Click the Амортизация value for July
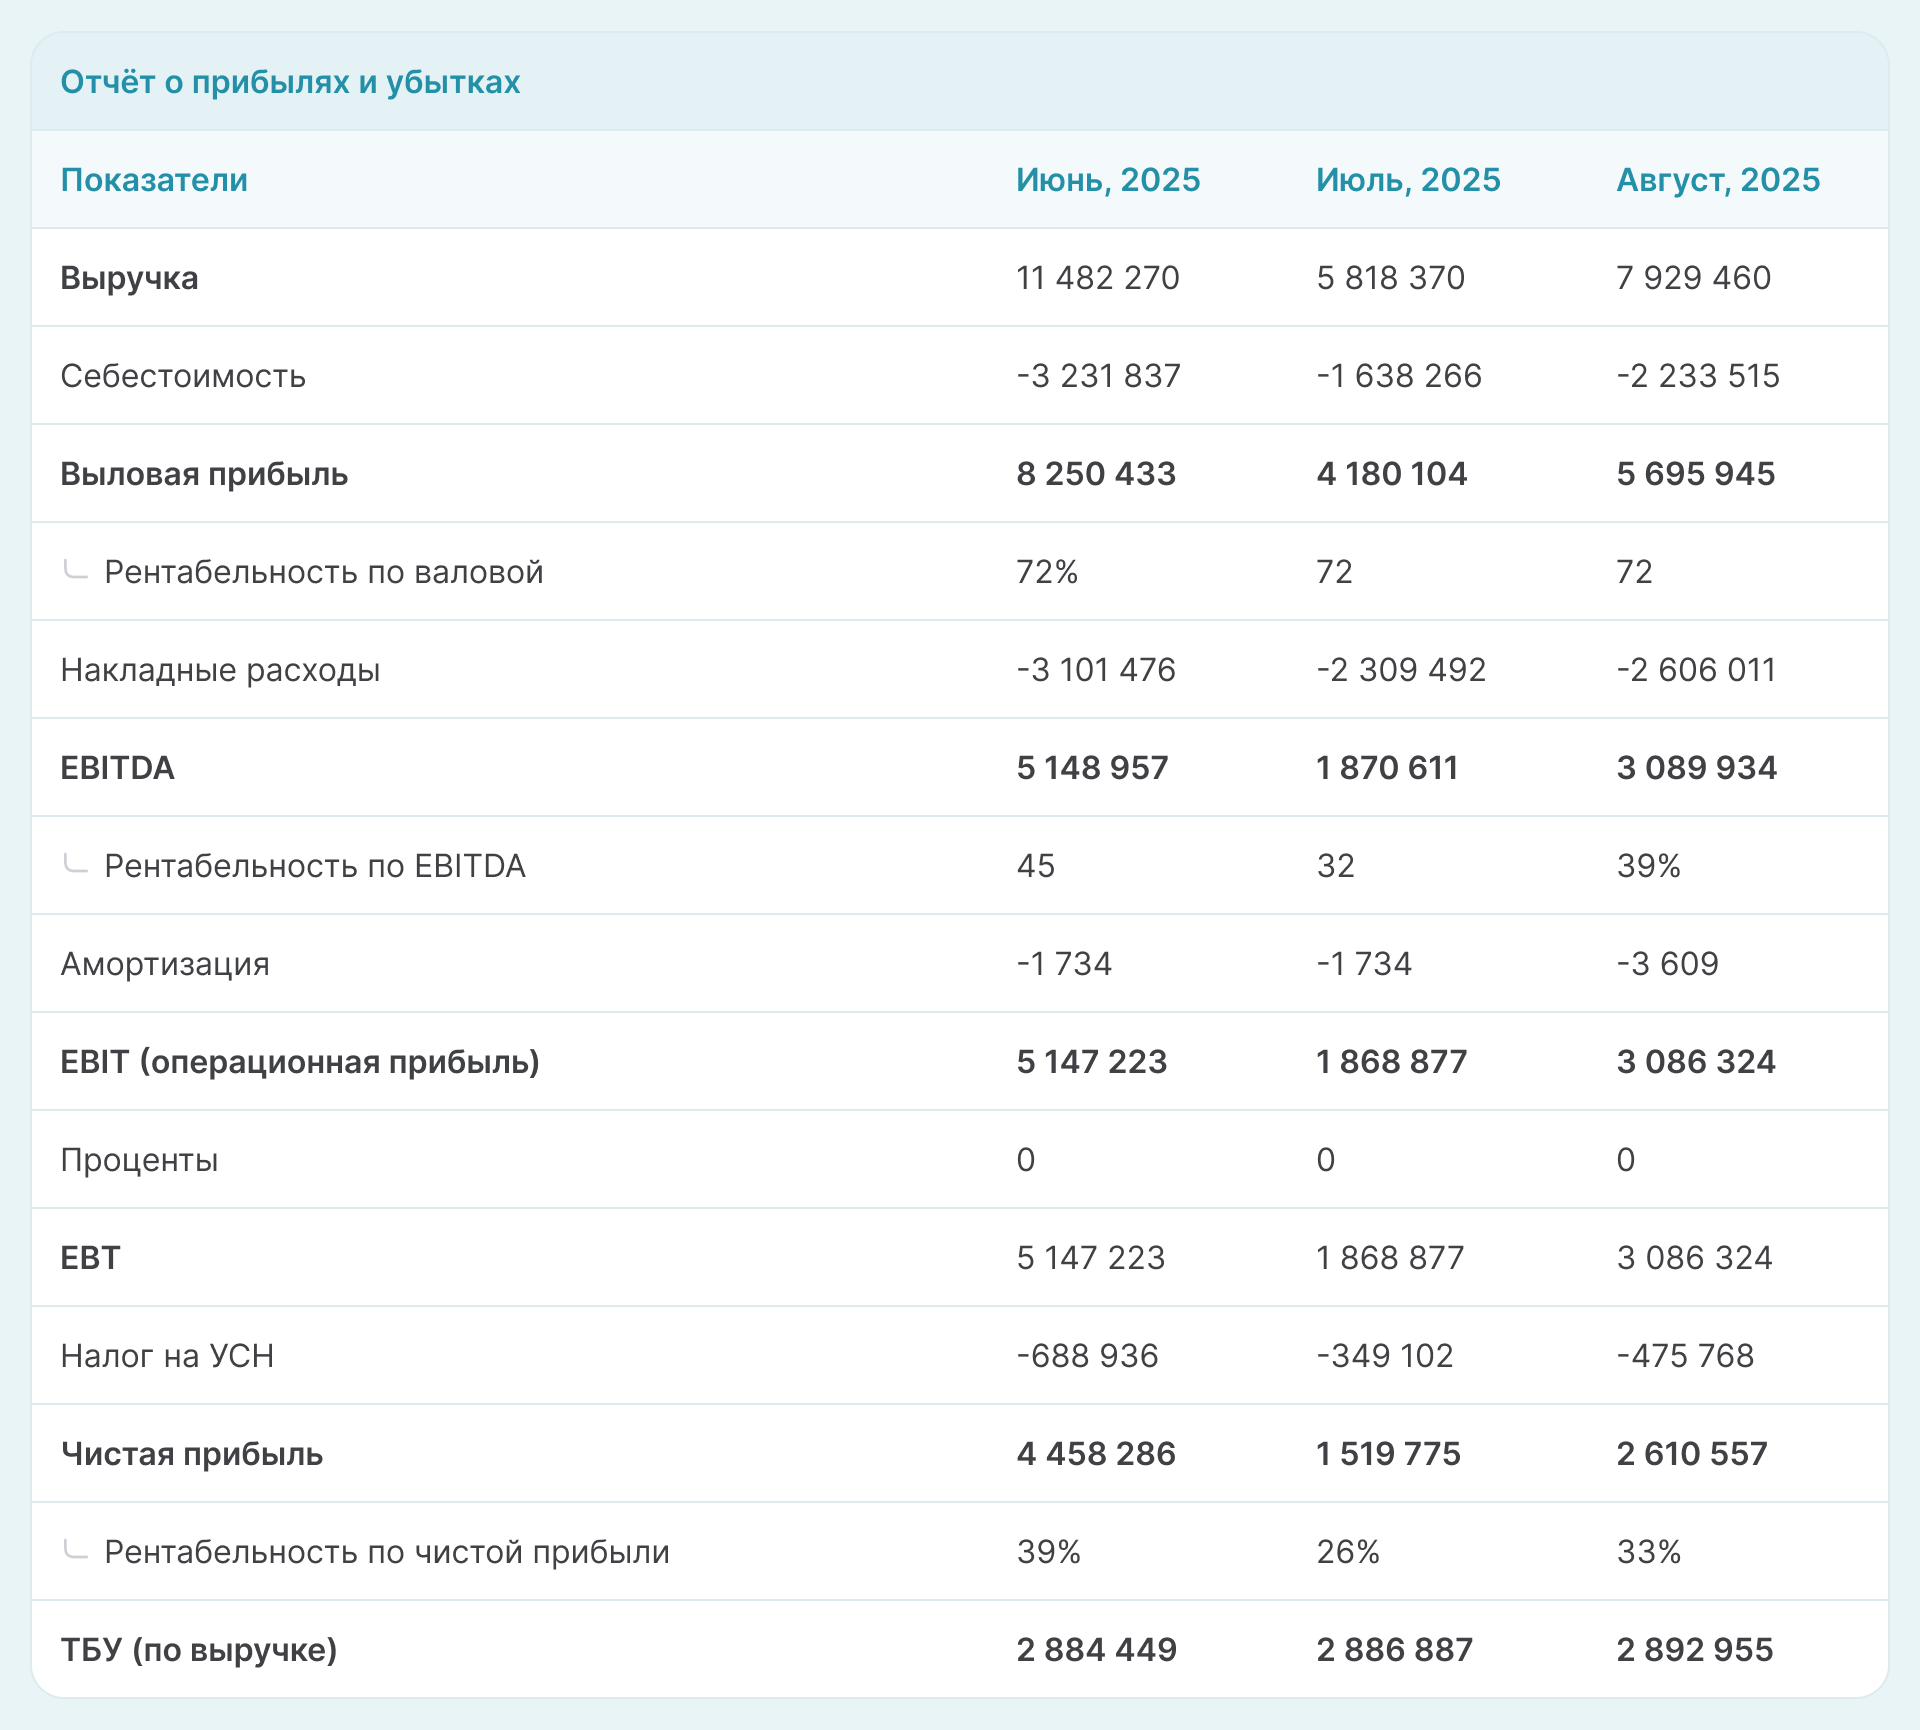 pyautogui.click(x=1363, y=964)
